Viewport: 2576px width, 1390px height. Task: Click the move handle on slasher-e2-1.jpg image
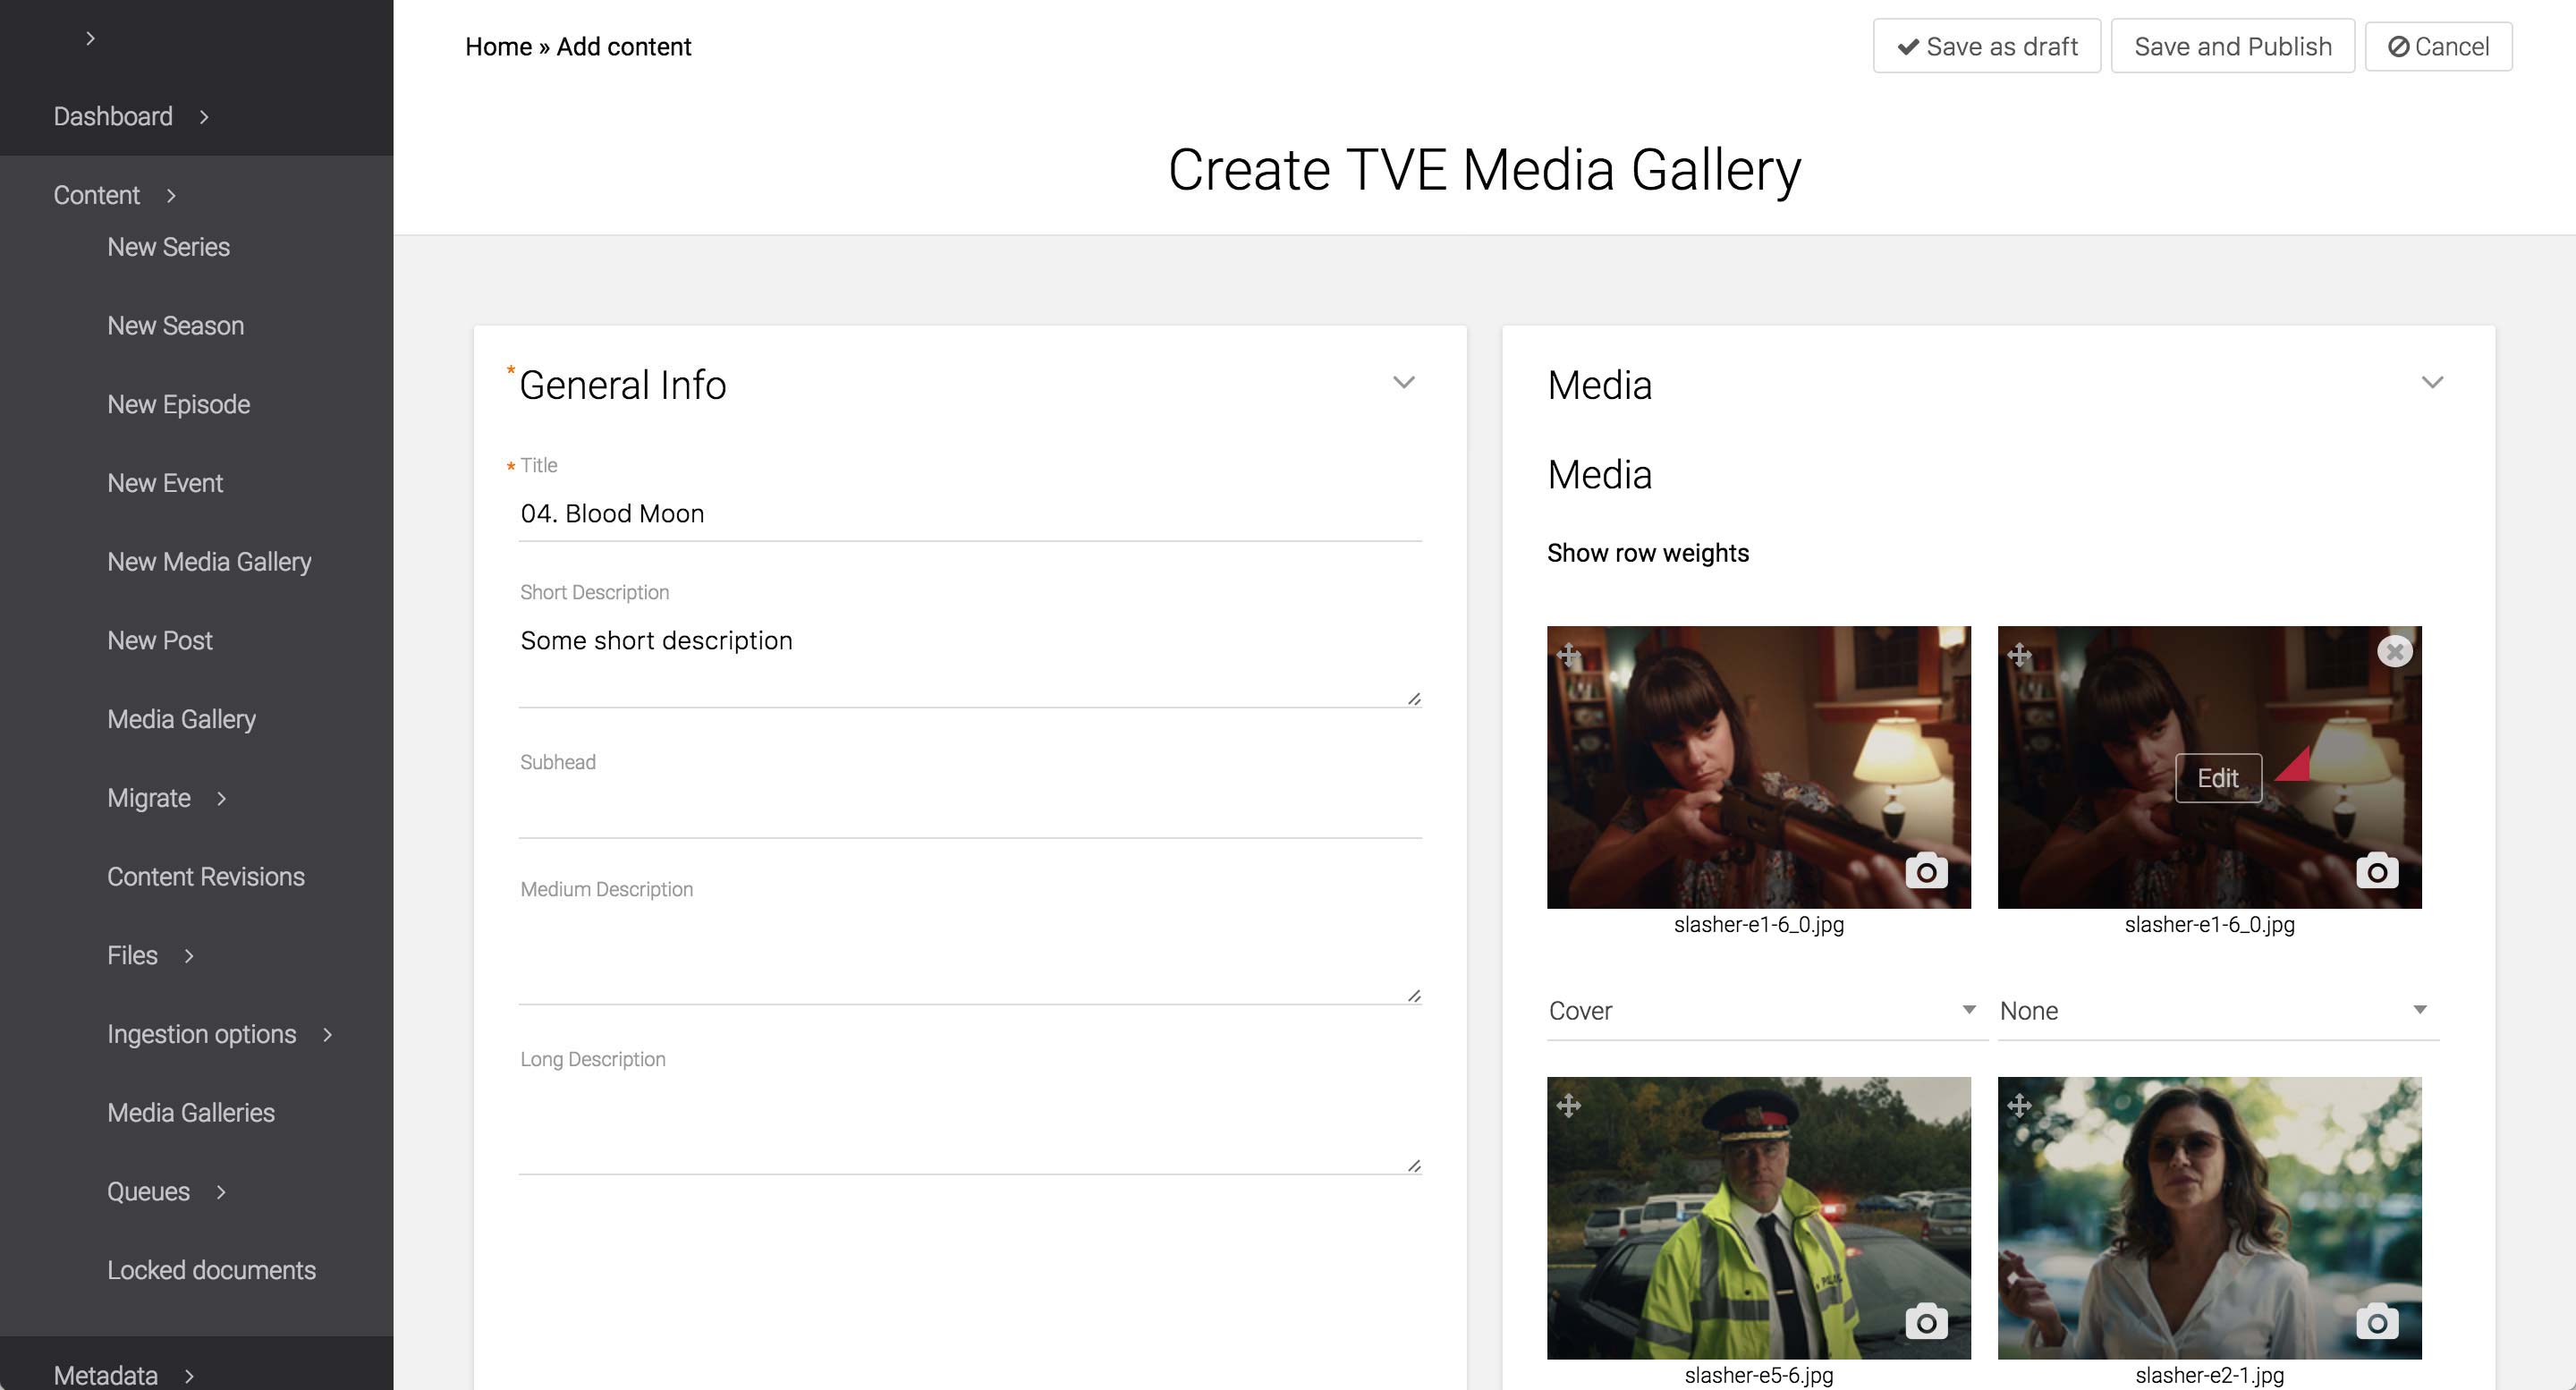tap(2019, 1105)
